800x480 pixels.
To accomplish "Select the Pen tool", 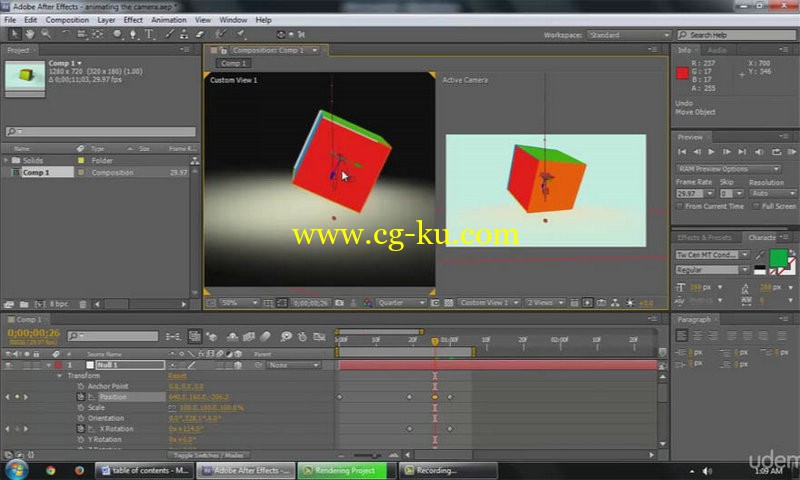I will [133, 34].
